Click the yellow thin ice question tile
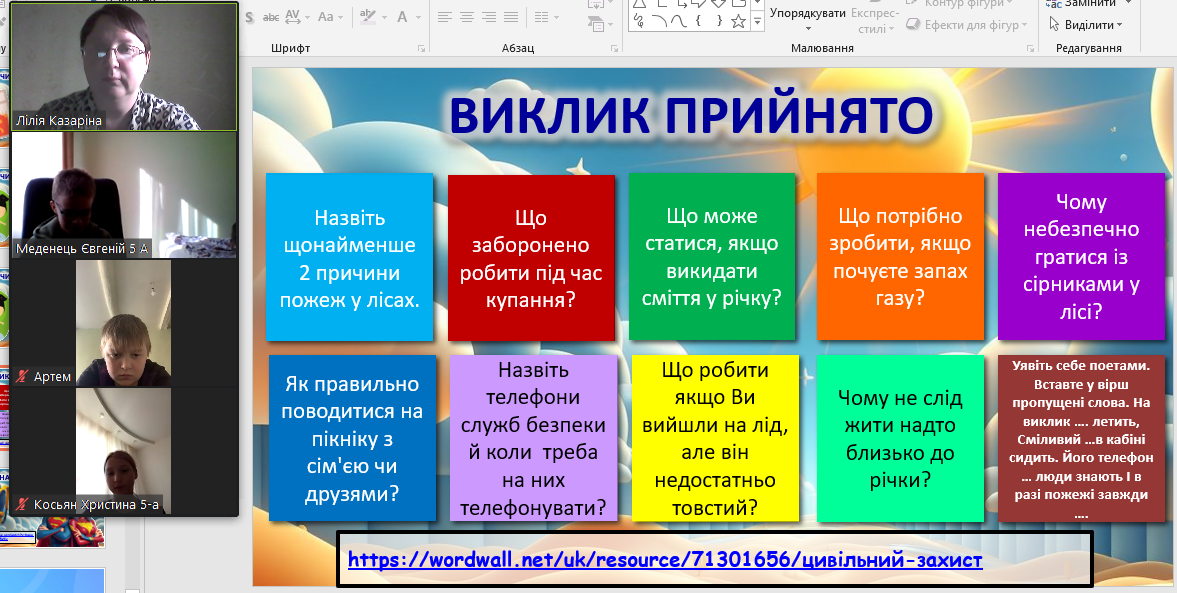 pyautogui.click(x=715, y=438)
